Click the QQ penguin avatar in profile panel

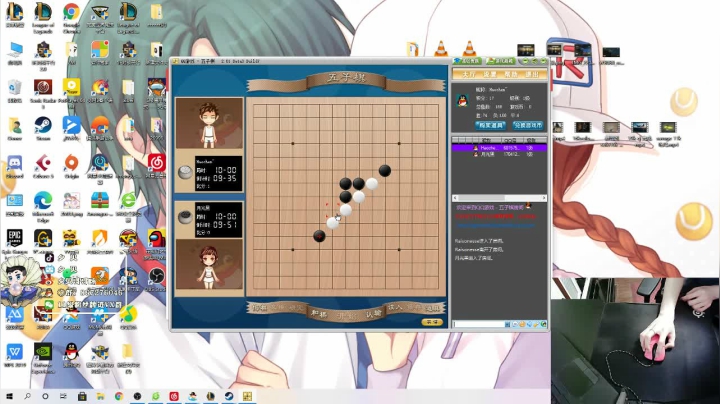pos(462,100)
